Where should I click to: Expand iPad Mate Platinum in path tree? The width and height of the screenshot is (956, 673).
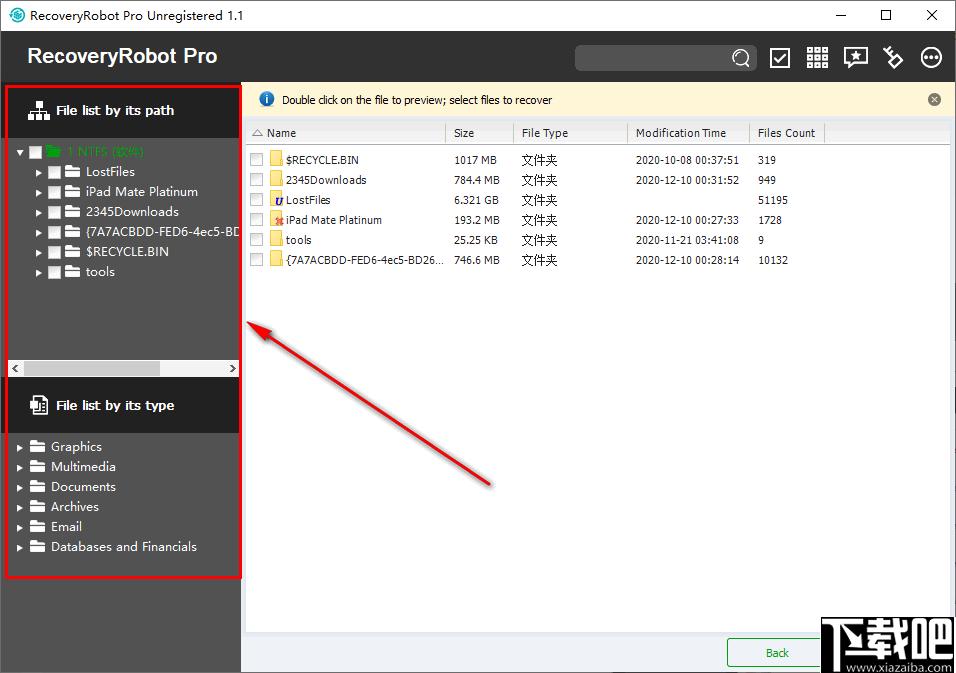tap(39, 193)
